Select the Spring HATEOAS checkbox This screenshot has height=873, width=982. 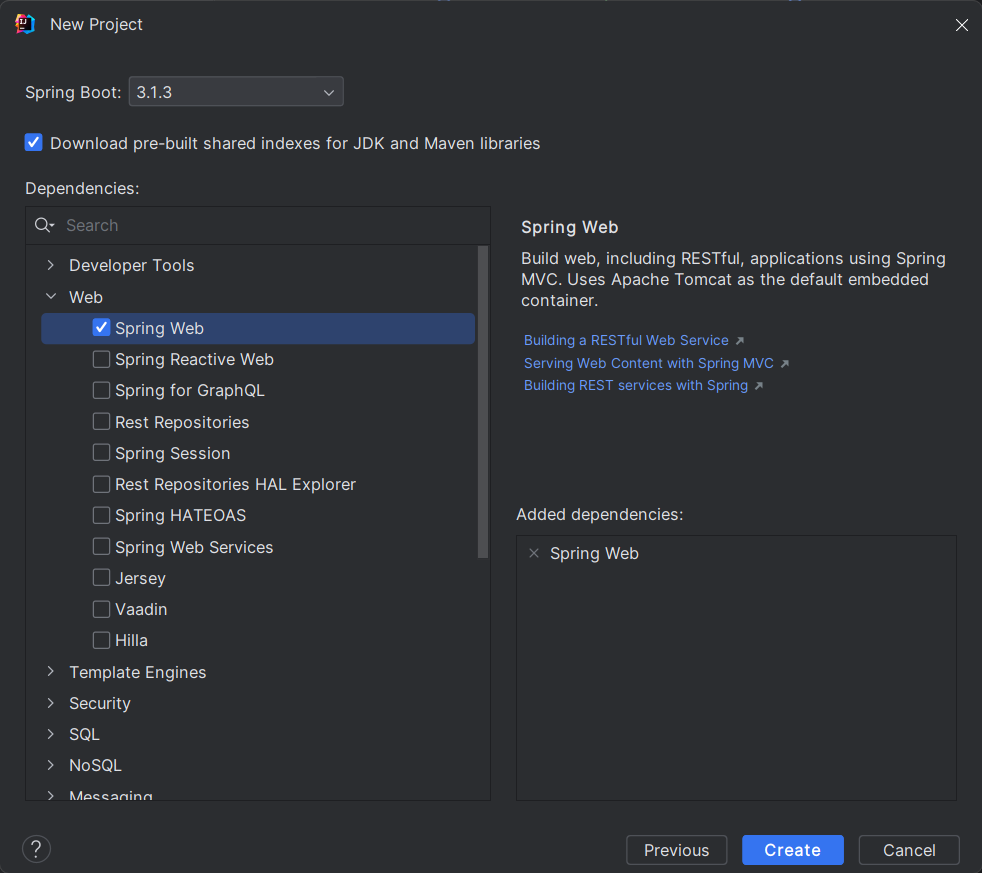click(101, 515)
